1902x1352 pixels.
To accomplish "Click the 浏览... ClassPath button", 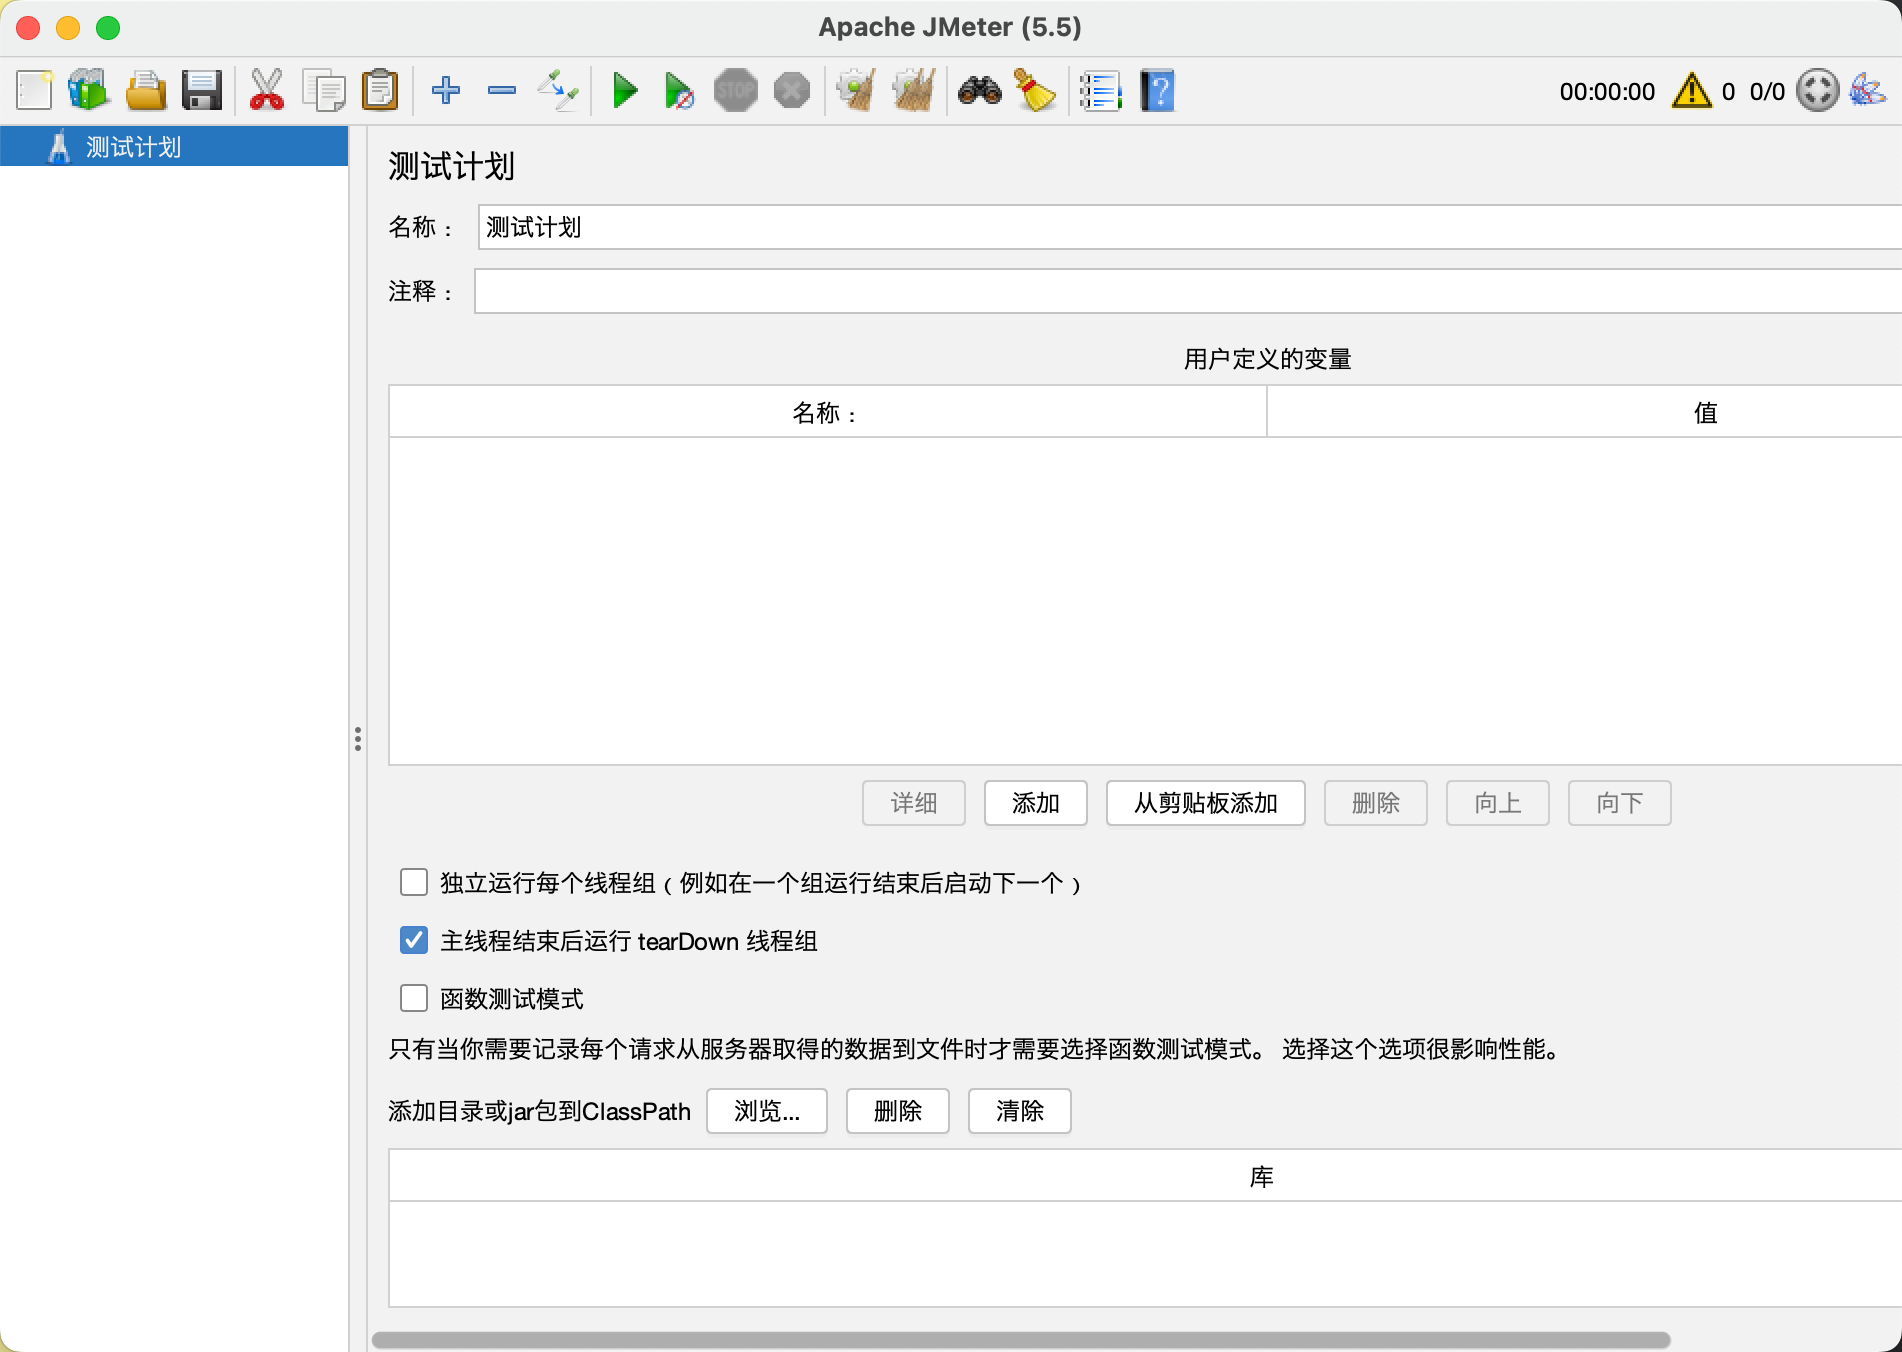I will [x=766, y=1111].
